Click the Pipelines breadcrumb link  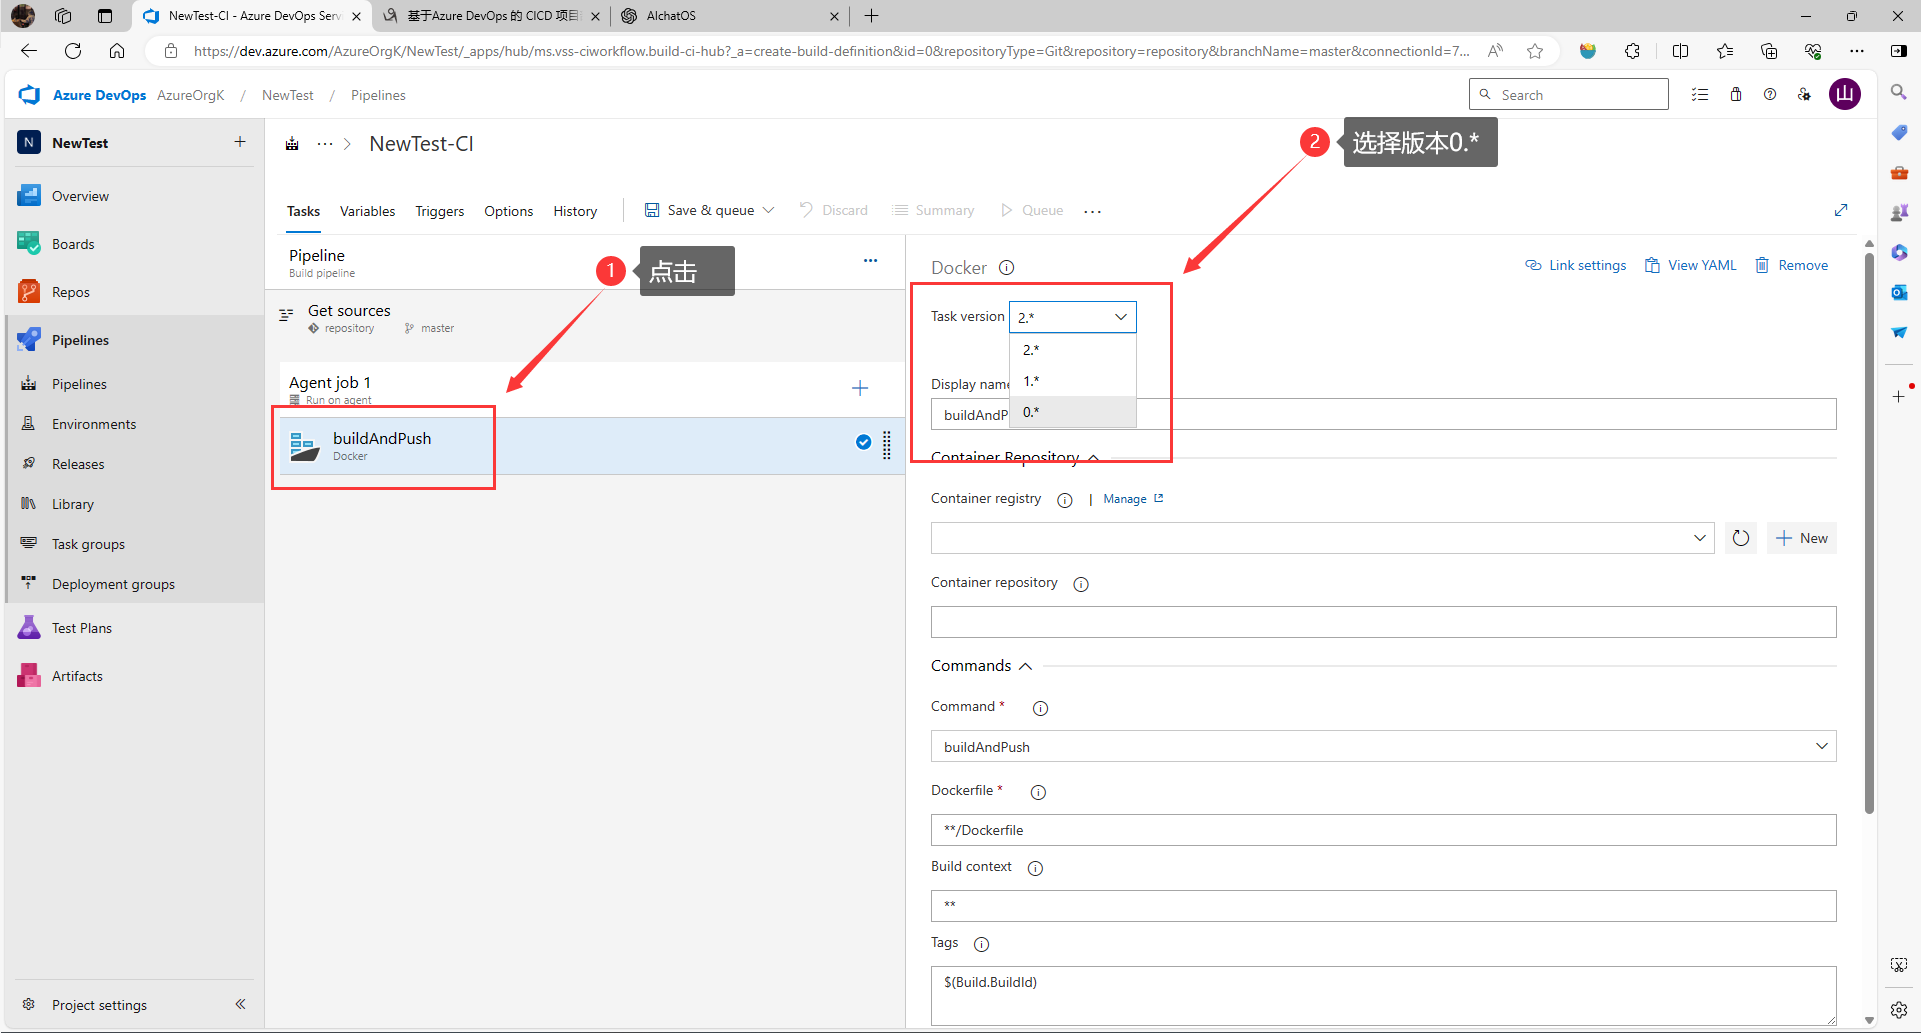coord(378,95)
